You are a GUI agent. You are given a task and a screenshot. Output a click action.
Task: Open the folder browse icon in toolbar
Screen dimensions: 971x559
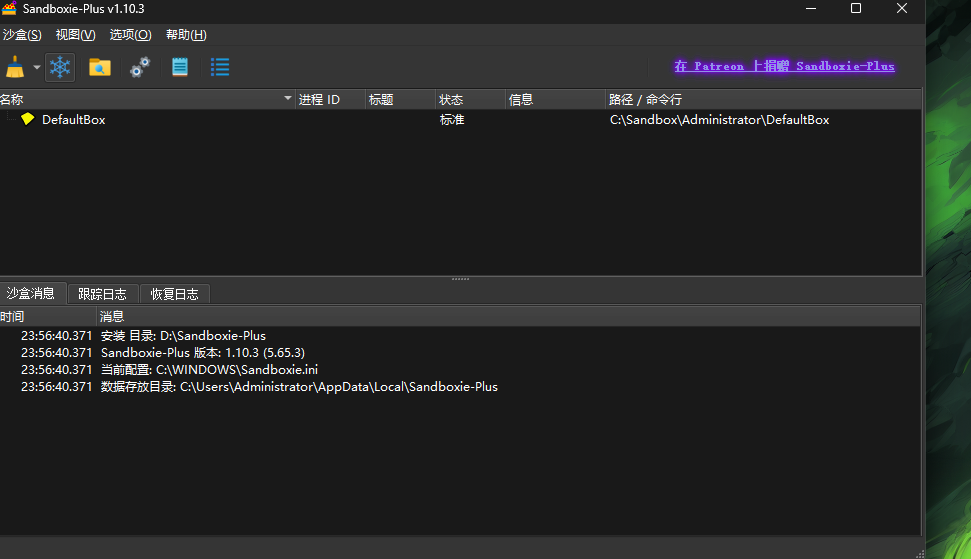click(x=100, y=67)
